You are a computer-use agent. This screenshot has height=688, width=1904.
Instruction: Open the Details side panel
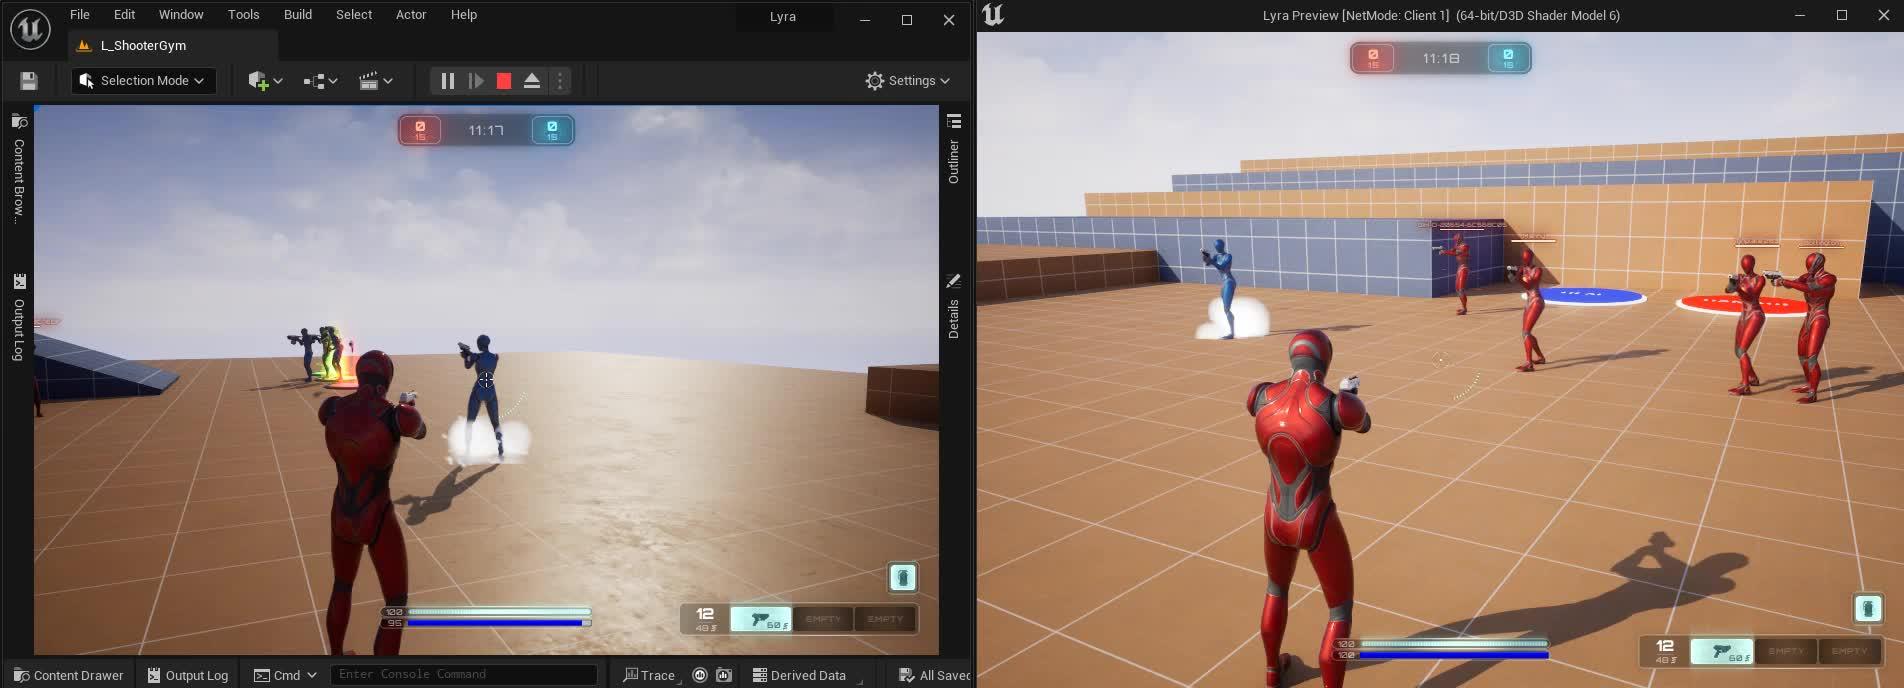(954, 307)
